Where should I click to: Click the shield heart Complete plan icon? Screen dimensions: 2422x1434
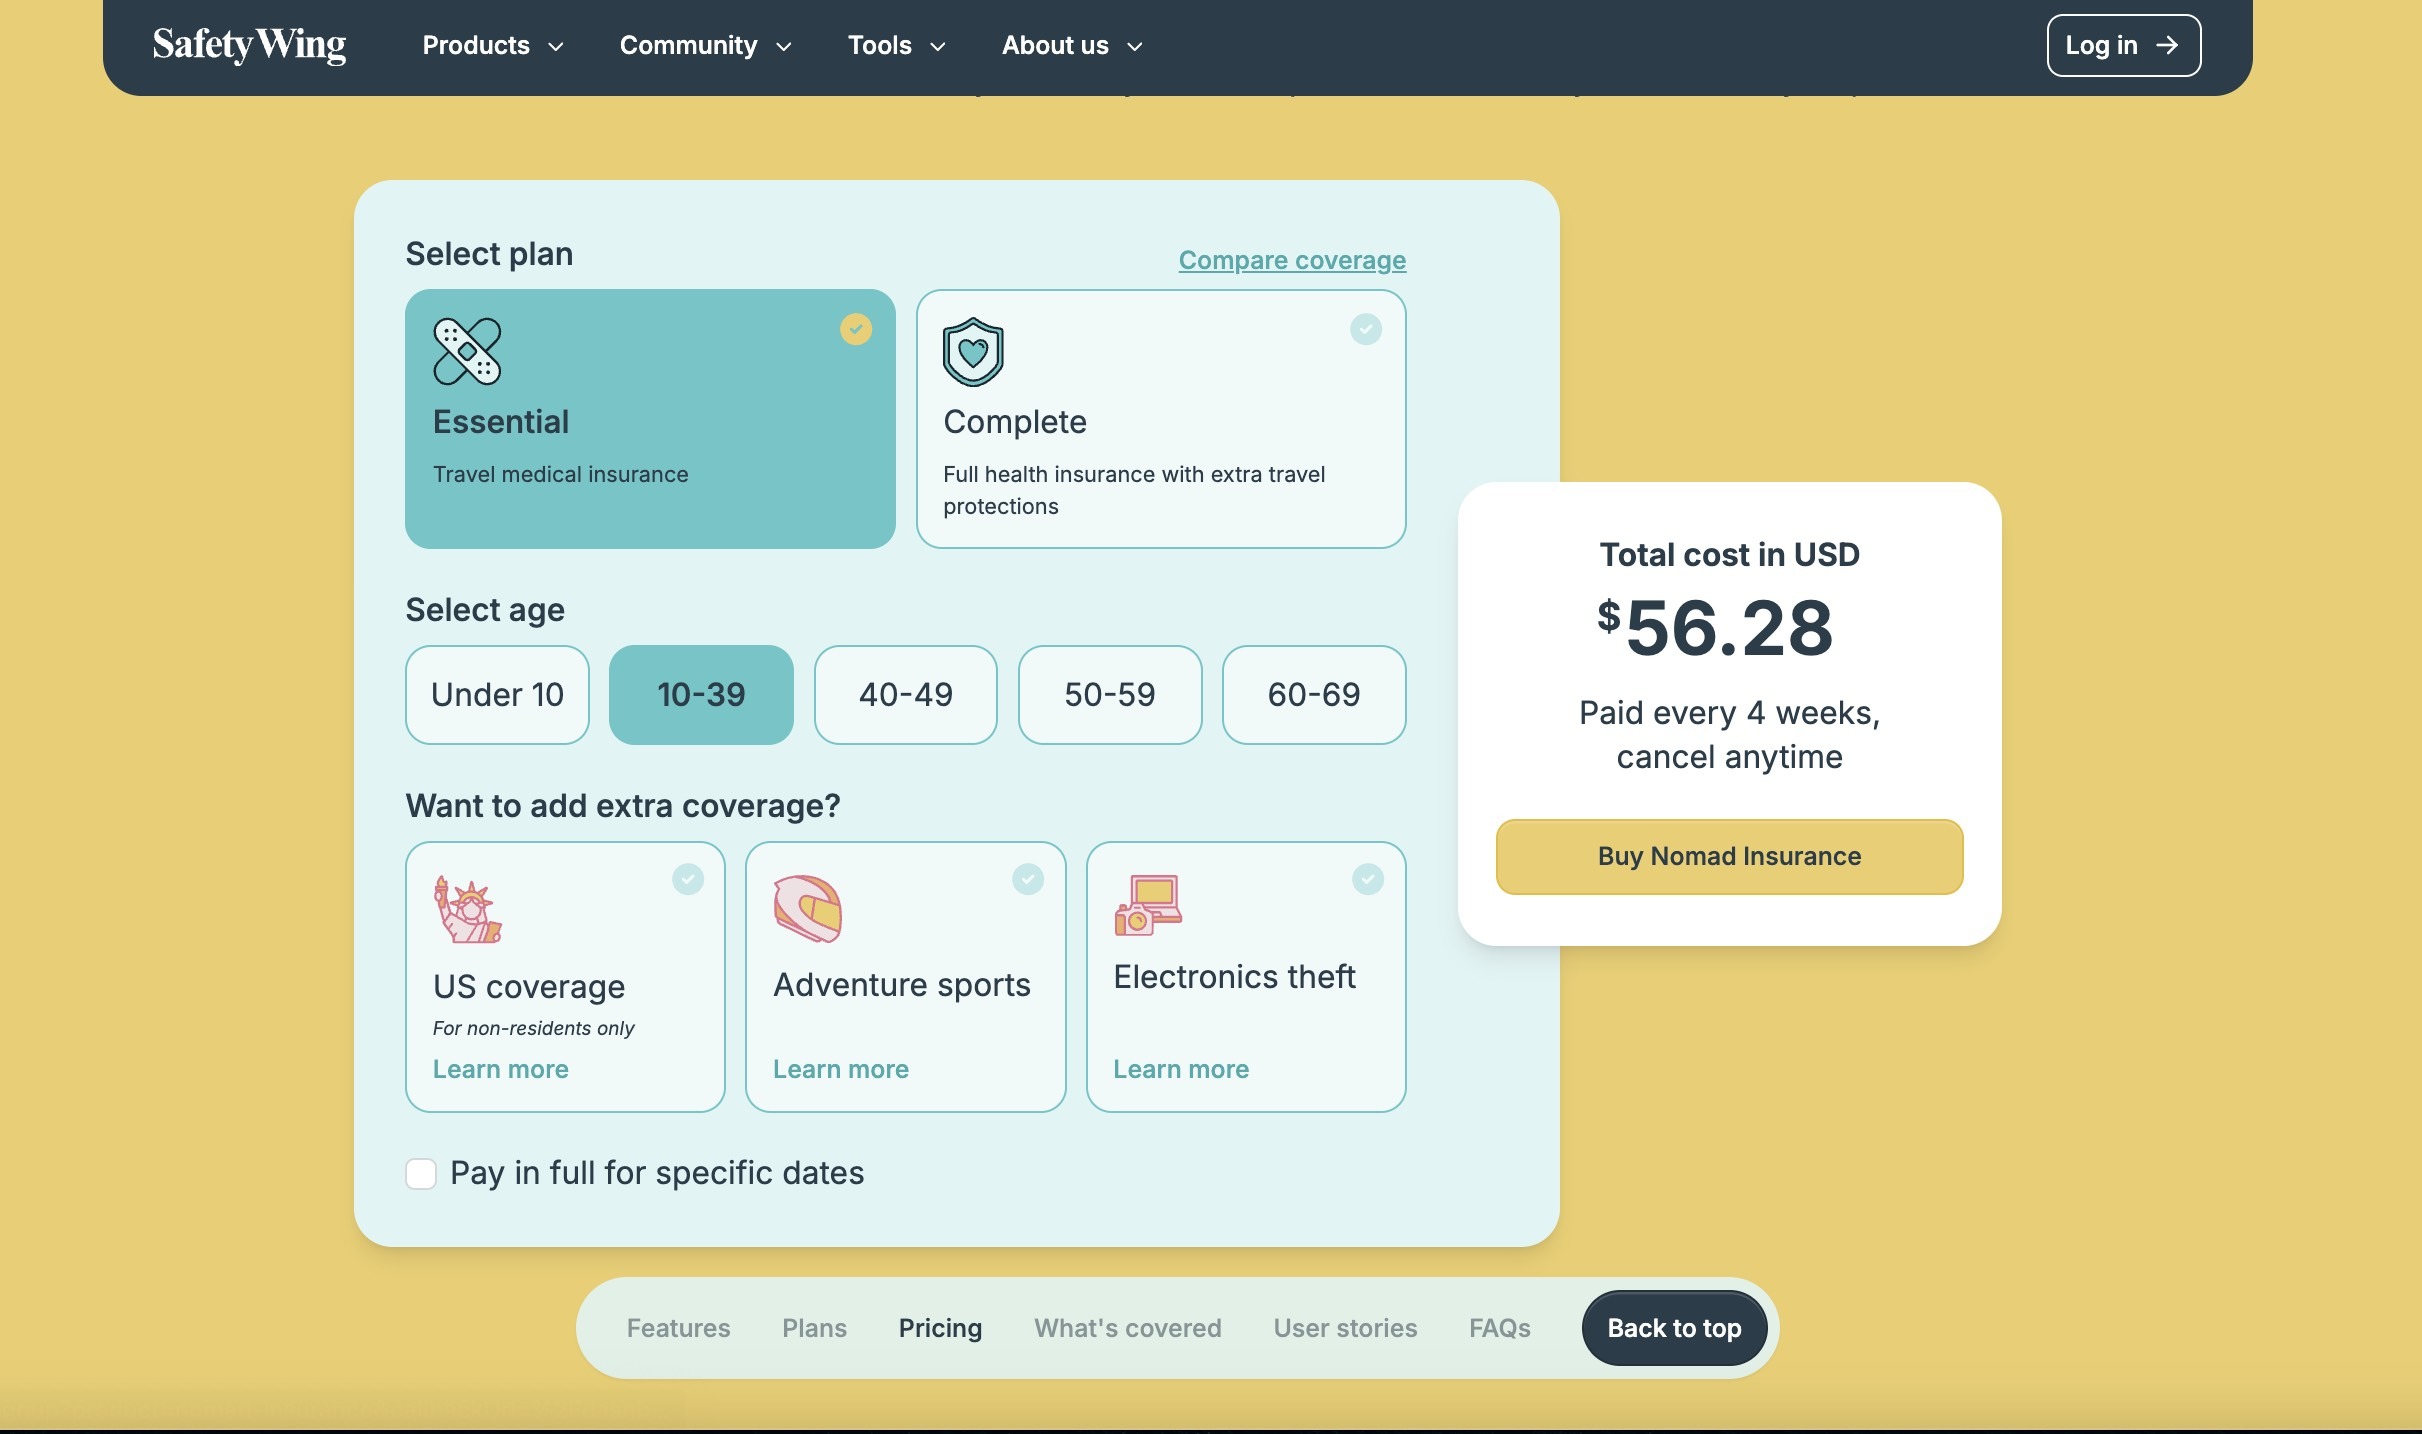(972, 352)
